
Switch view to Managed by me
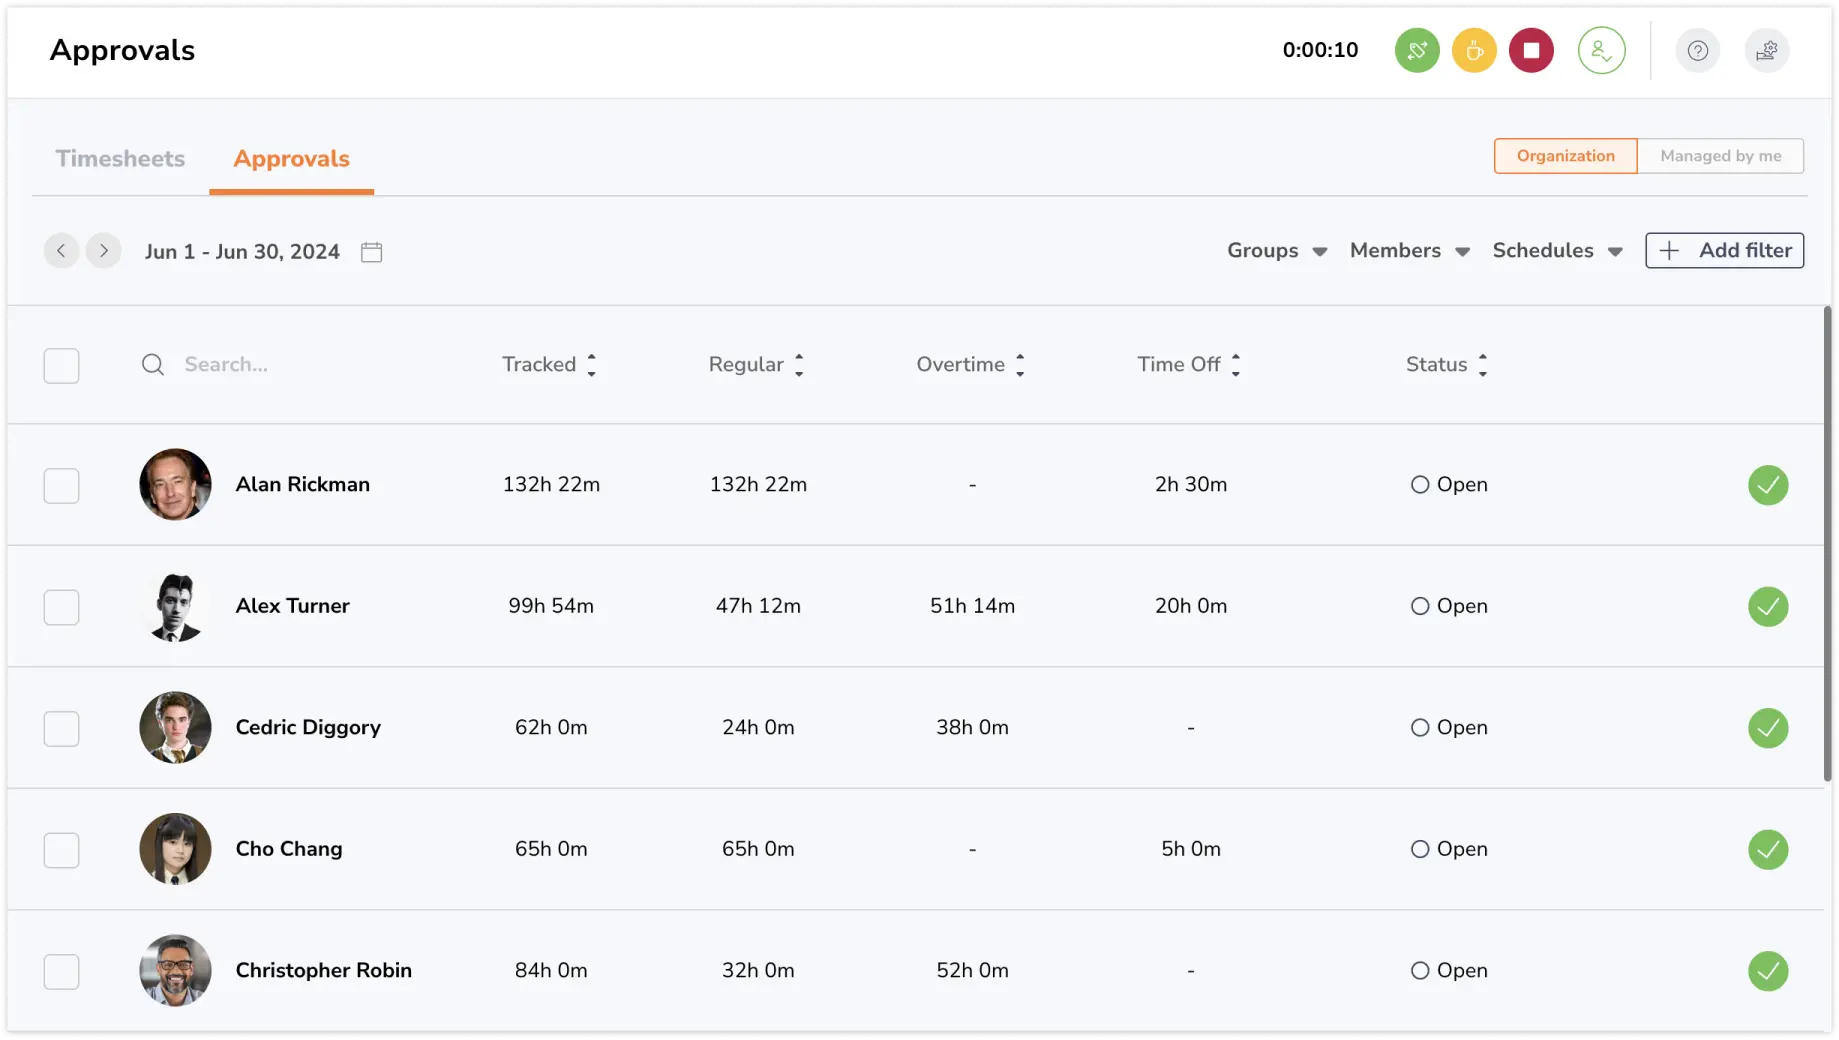pyautogui.click(x=1720, y=156)
